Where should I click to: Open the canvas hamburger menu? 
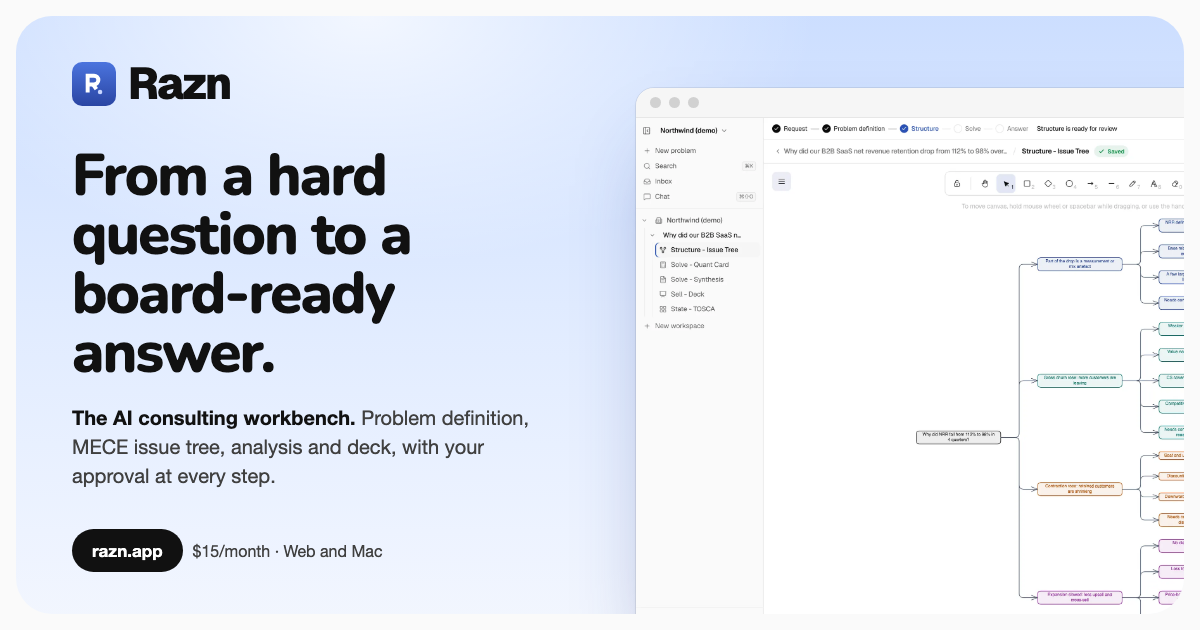782,181
